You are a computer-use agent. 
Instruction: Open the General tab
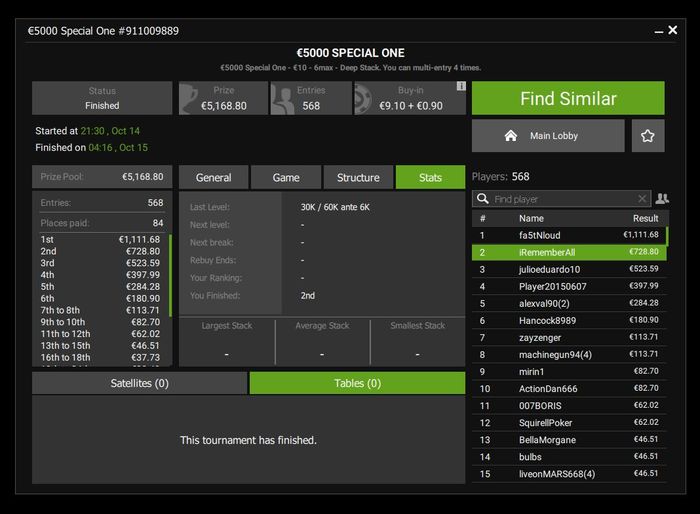point(213,177)
